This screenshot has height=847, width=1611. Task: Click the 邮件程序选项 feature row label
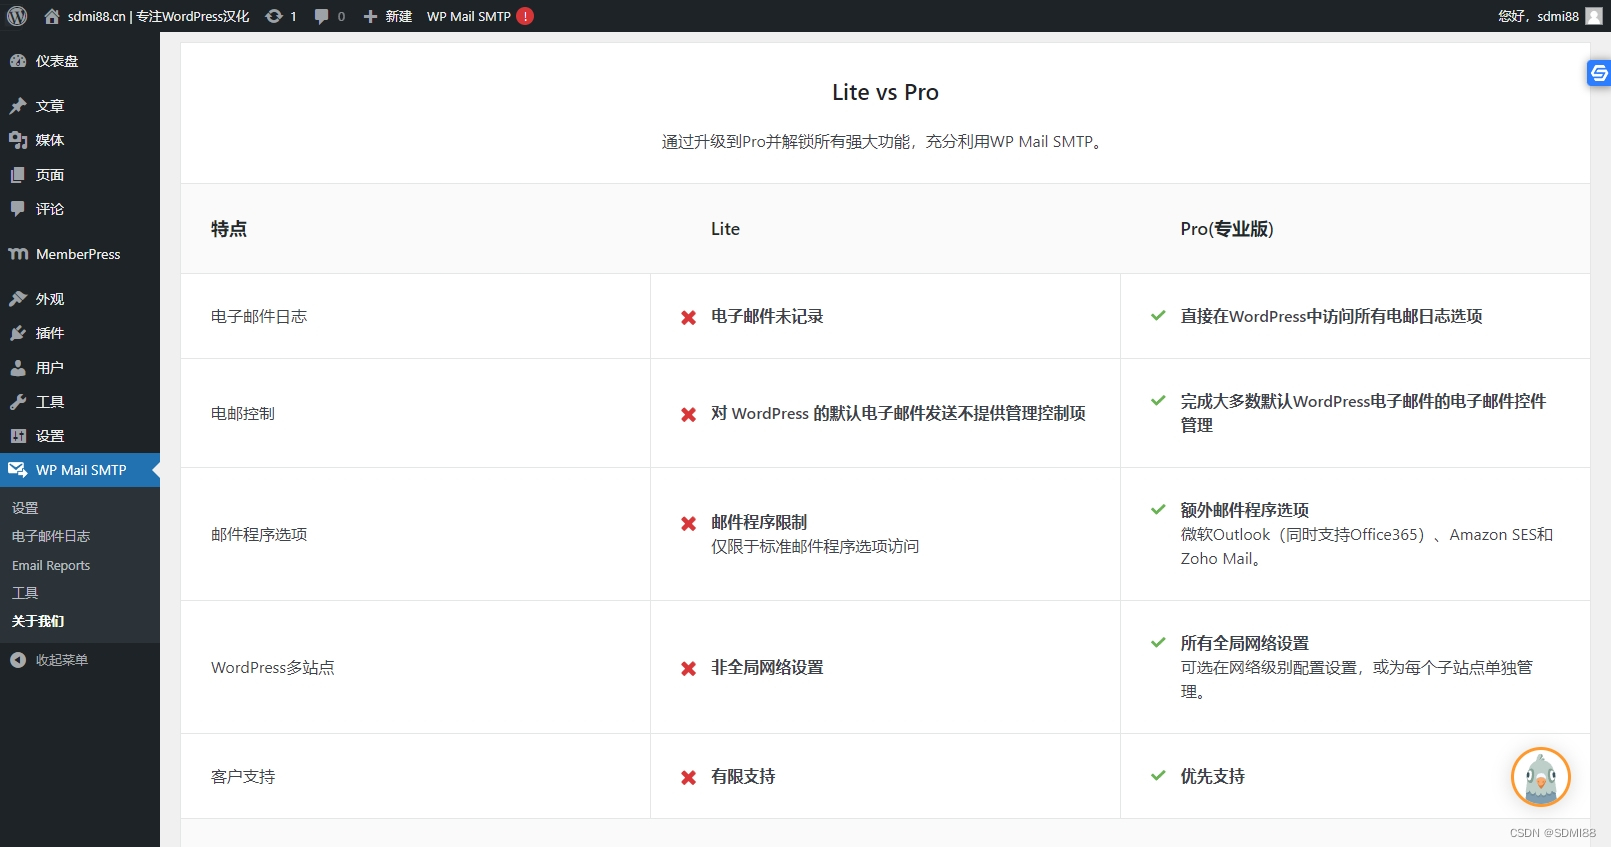259,534
